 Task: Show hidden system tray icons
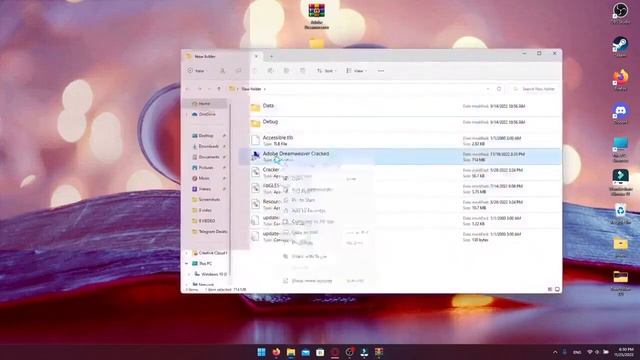(555, 352)
